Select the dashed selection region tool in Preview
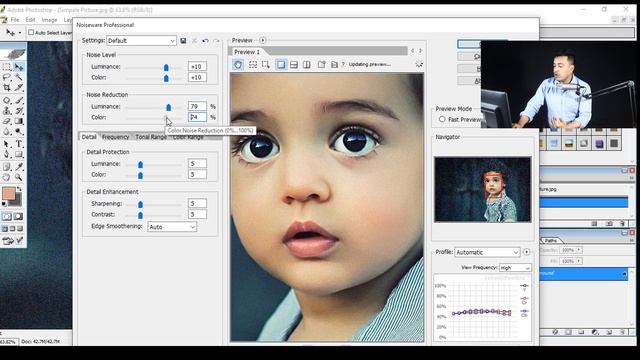 253,64
